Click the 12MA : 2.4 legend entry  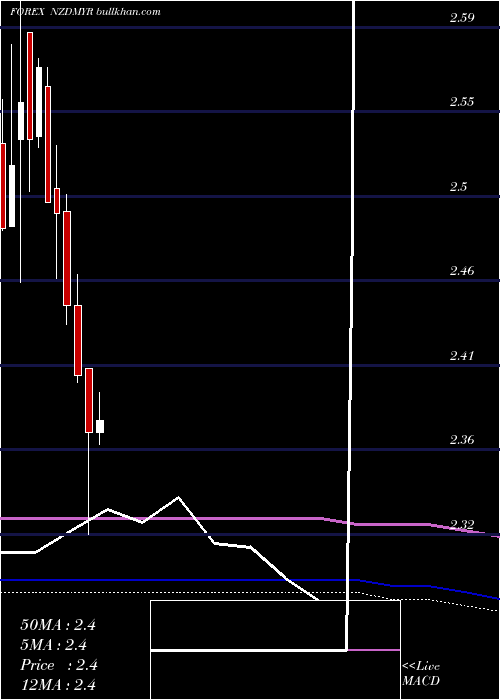point(58,684)
